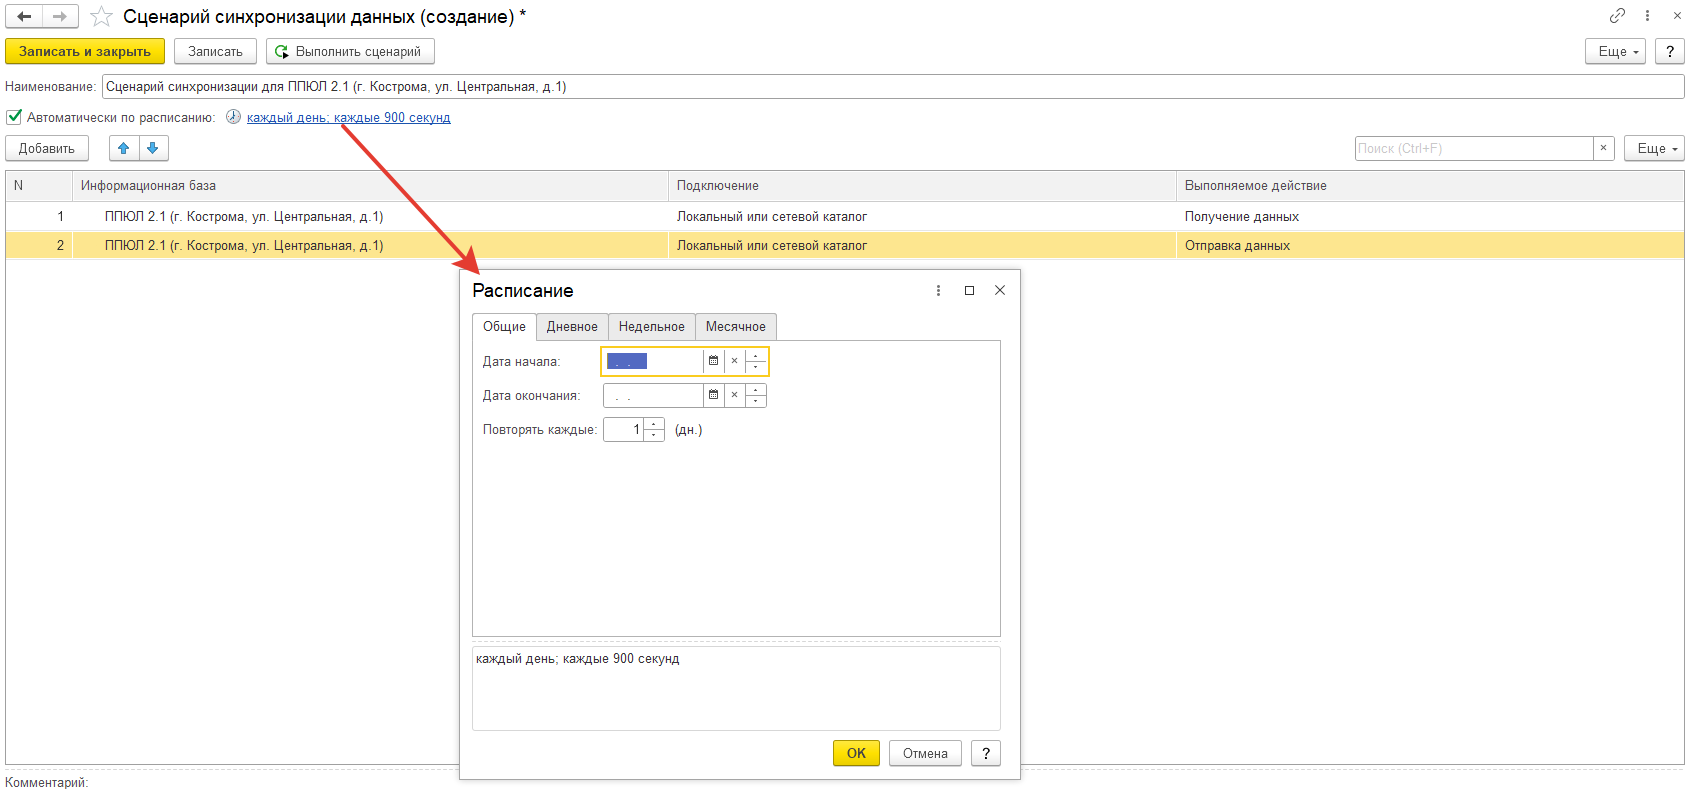Sort by Информационная база column header
This screenshot has height=789, width=1690.
pyautogui.click(x=370, y=185)
